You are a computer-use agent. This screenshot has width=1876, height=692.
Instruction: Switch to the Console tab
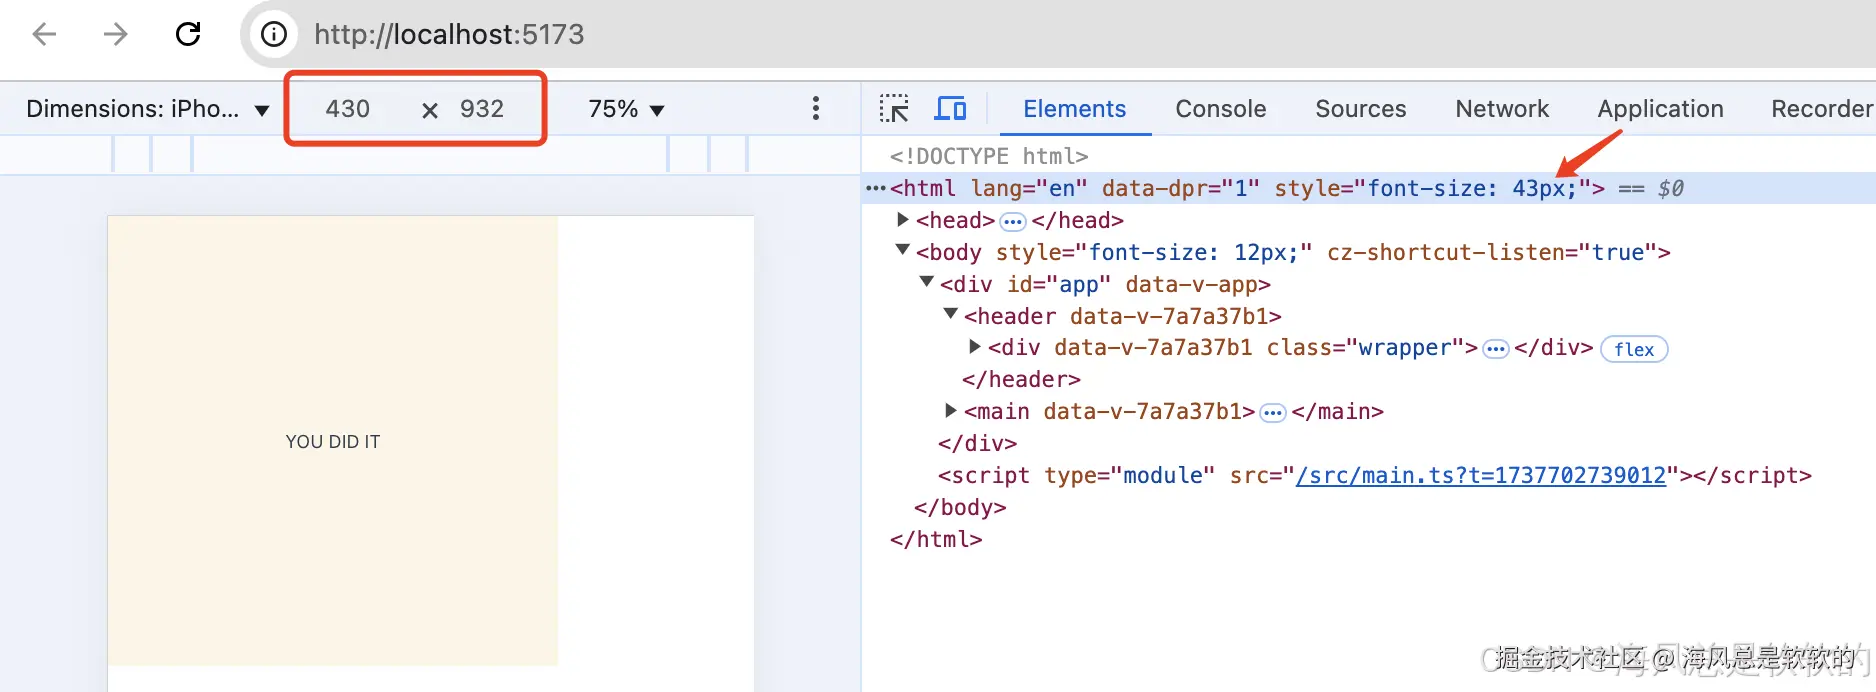[x=1221, y=109]
